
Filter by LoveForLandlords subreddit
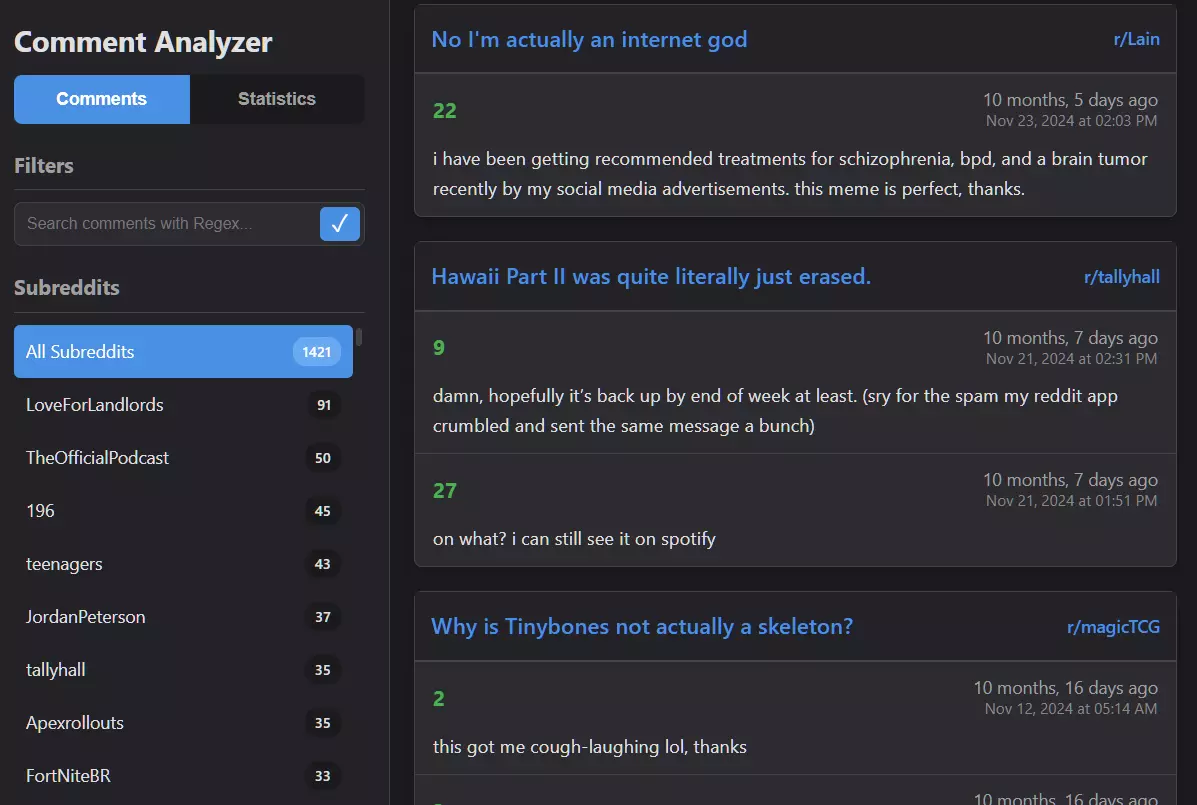[183, 405]
